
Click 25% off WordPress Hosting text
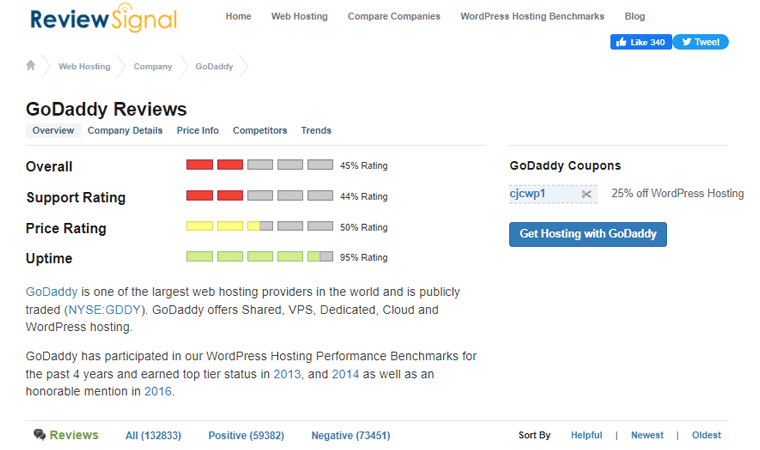678,193
